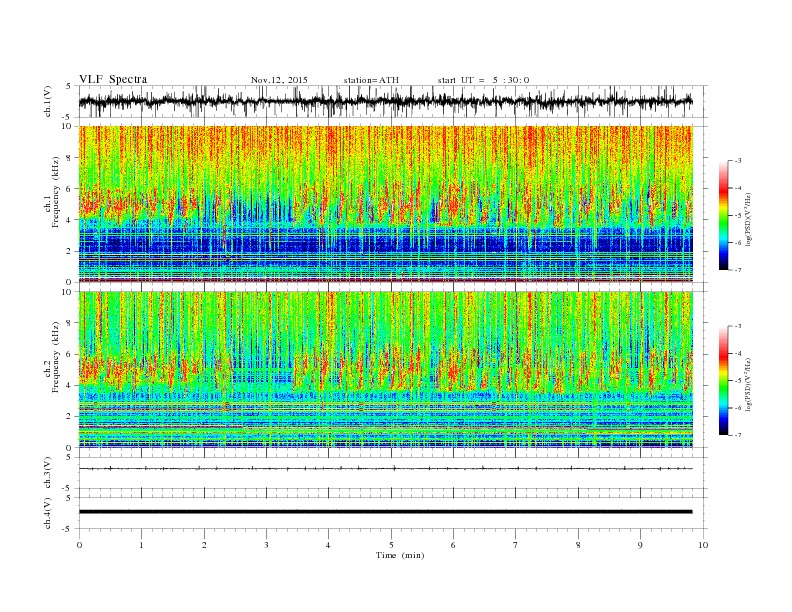Click the "ch.1(V)" axis label at top
Image resolution: width=792 pixels, height=612 pixels.
pos(48,101)
